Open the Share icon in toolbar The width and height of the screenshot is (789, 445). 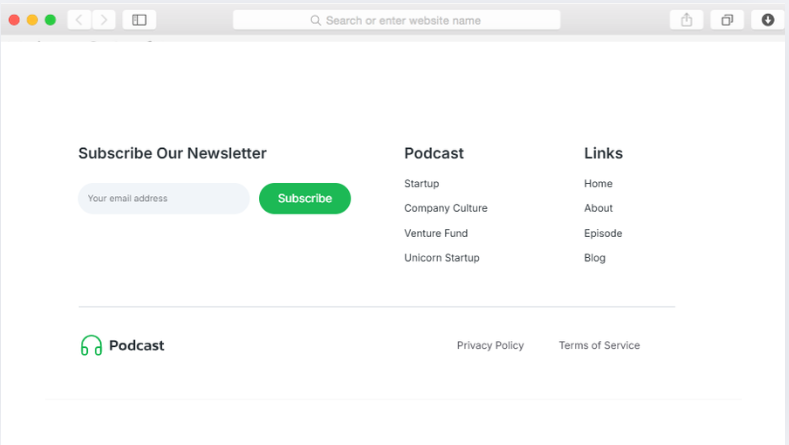coord(686,20)
